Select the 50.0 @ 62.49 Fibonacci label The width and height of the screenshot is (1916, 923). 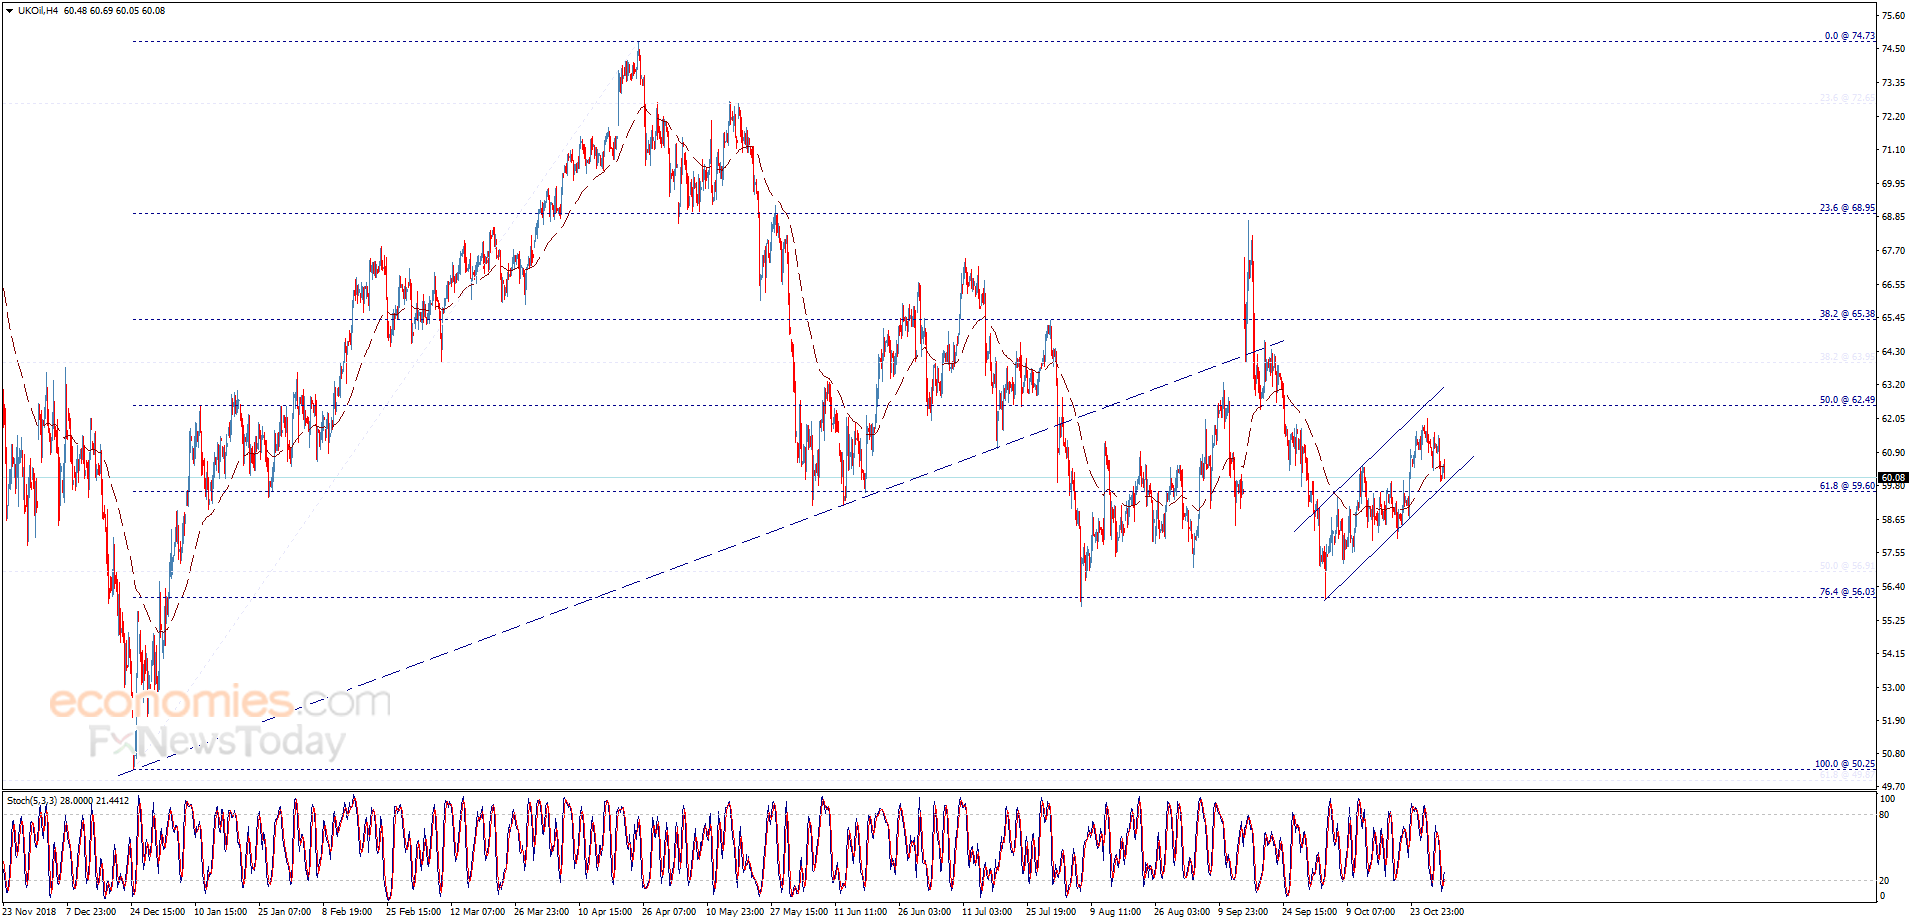click(1847, 400)
